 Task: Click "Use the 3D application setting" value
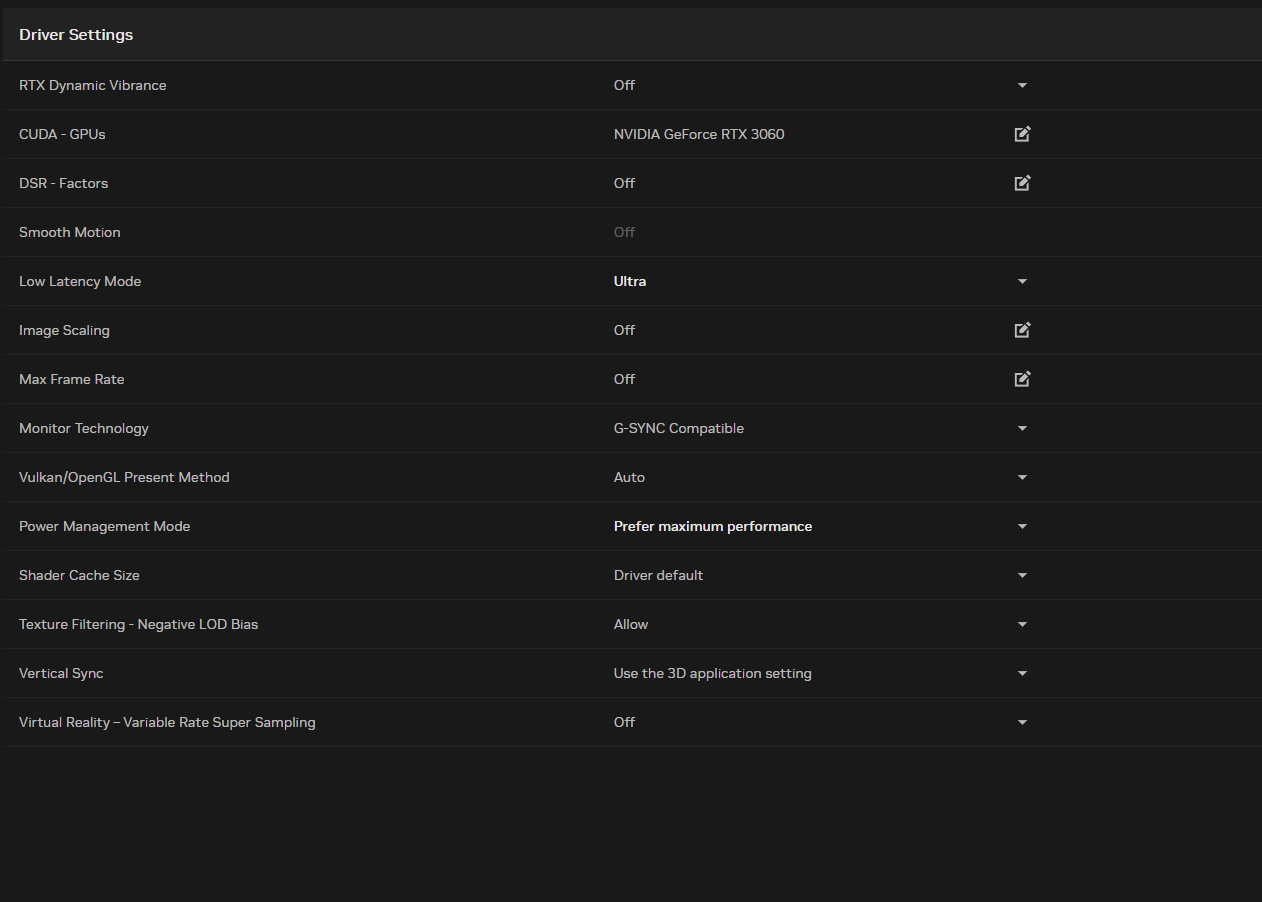(x=712, y=673)
